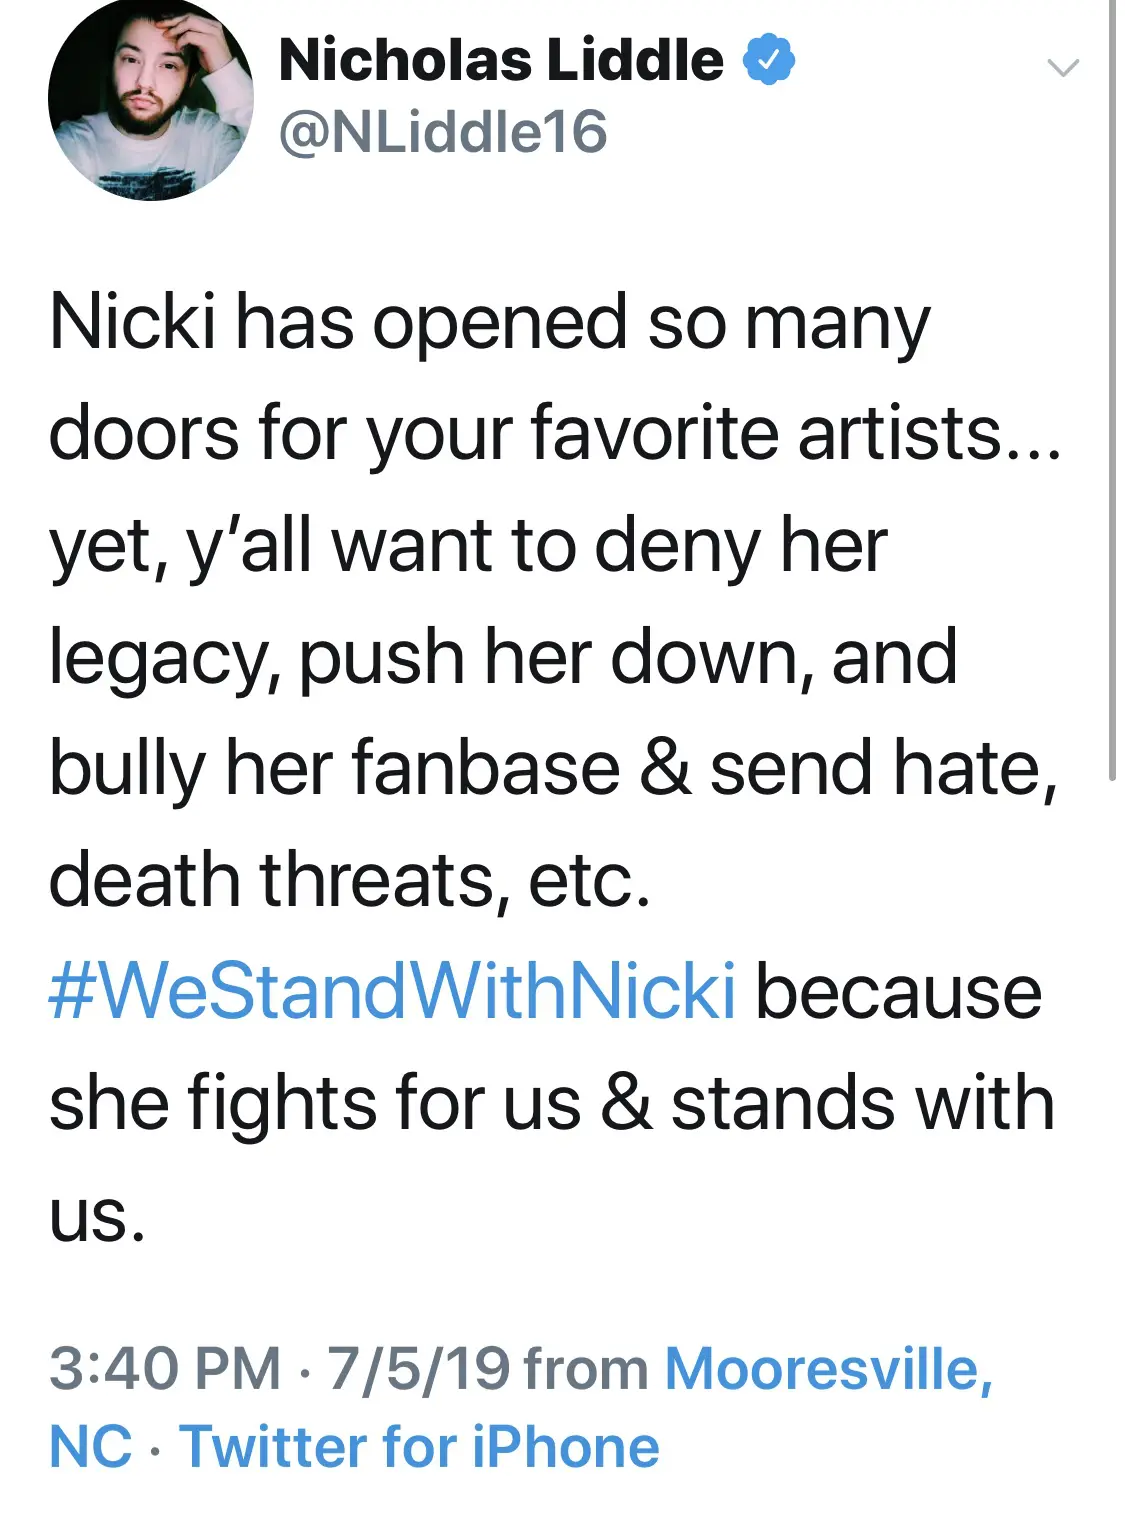Tap the line "she fights for us & stands with"
The height and width of the screenshot is (1522, 1125).
click(552, 1103)
